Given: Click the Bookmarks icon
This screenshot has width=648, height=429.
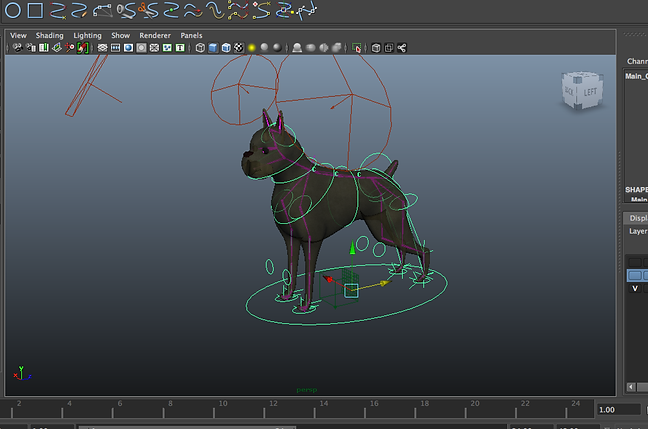Looking at the screenshot, I should pos(43,48).
